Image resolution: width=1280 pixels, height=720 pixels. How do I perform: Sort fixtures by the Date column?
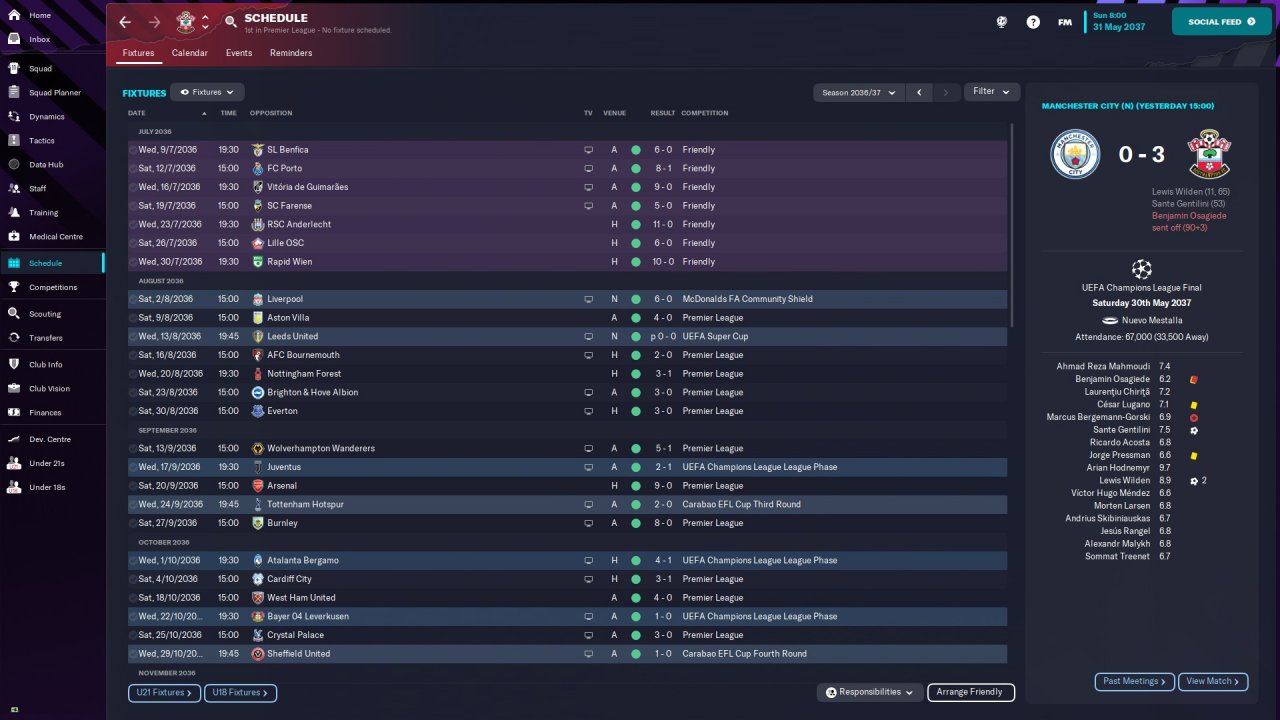tap(137, 113)
